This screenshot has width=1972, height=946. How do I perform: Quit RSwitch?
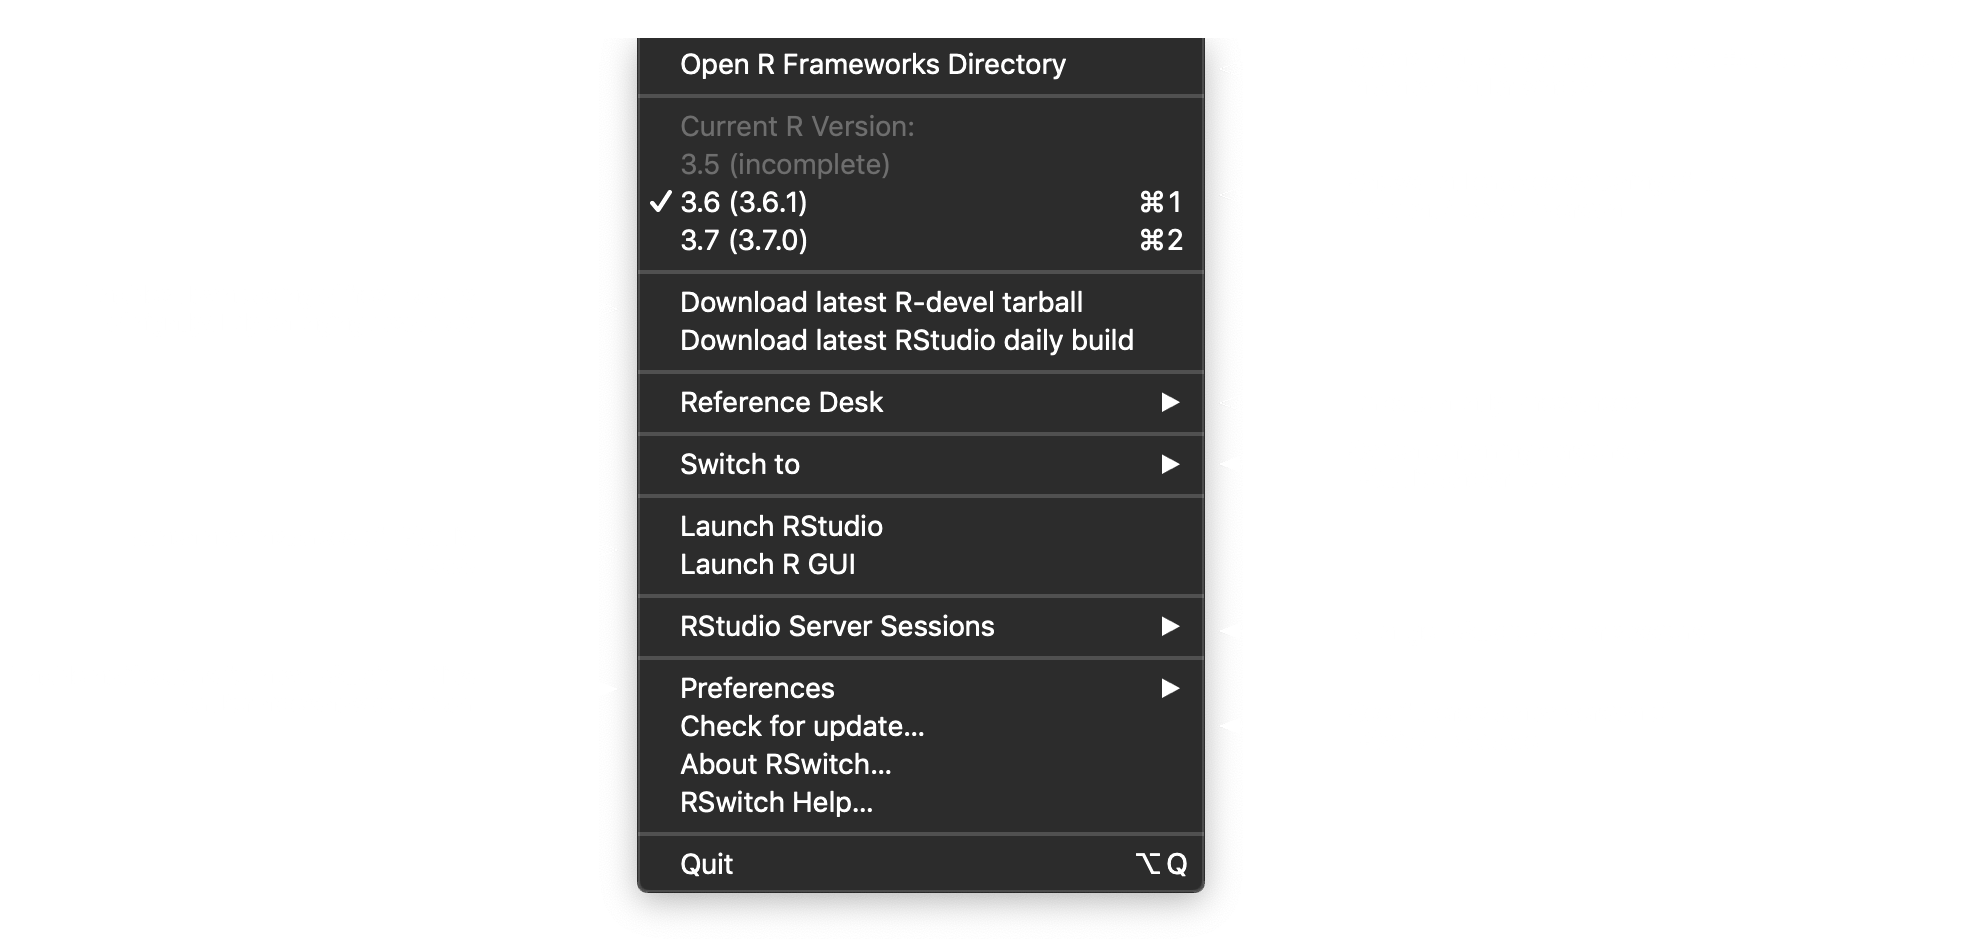pos(920,864)
